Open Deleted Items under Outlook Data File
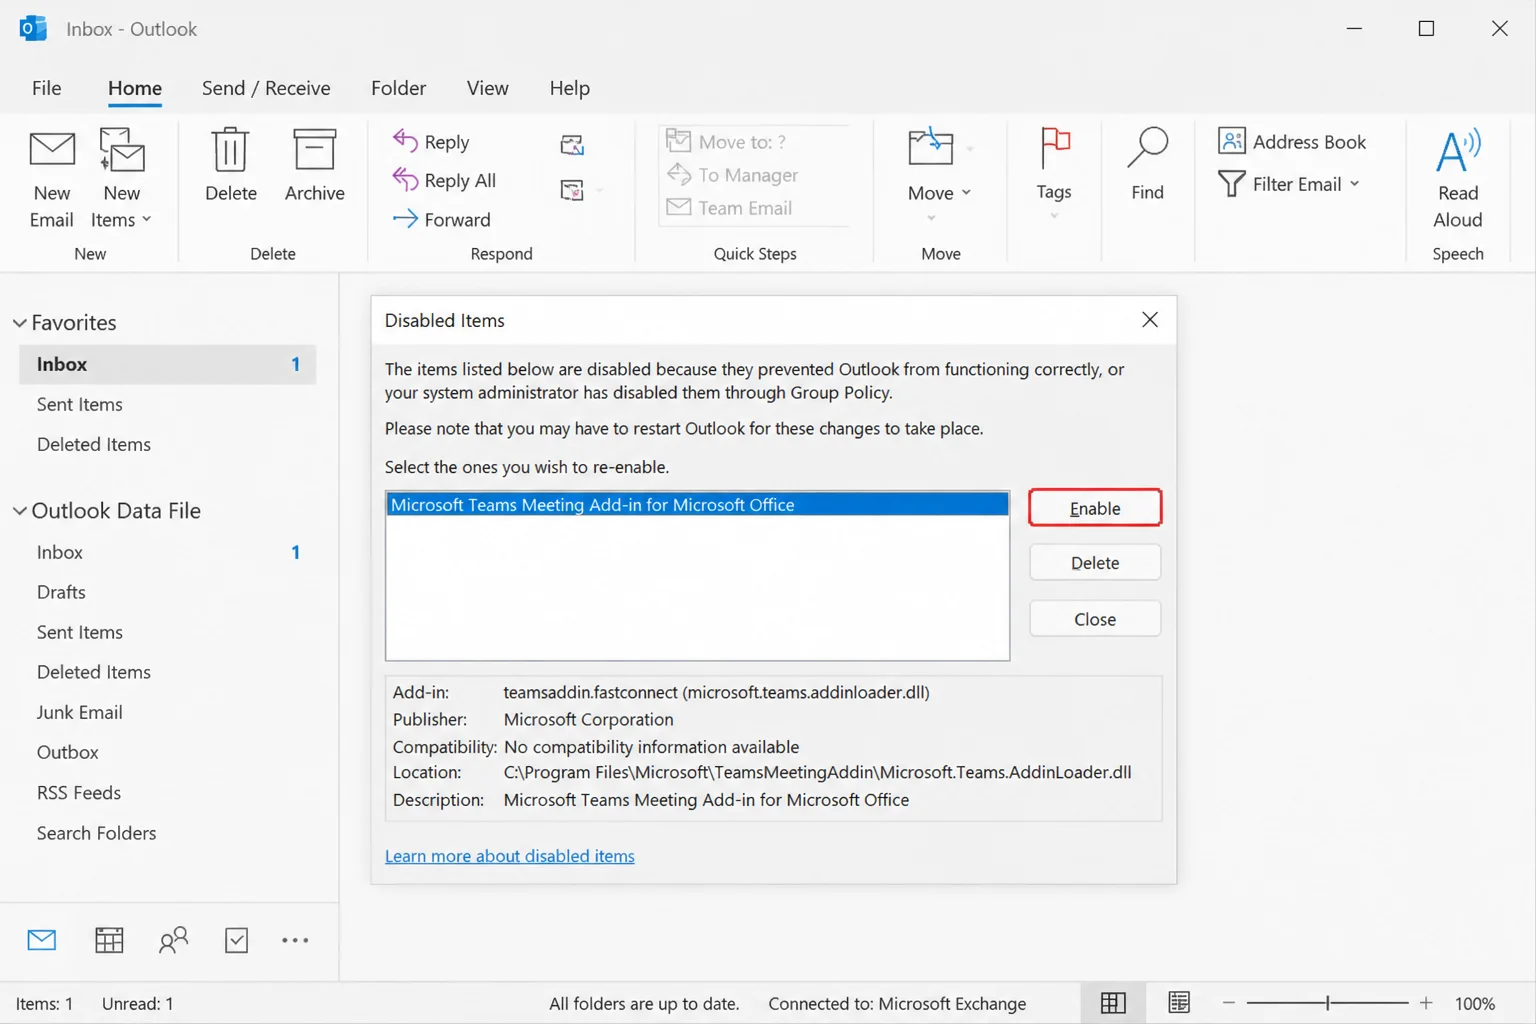 [x=93, y=672]
